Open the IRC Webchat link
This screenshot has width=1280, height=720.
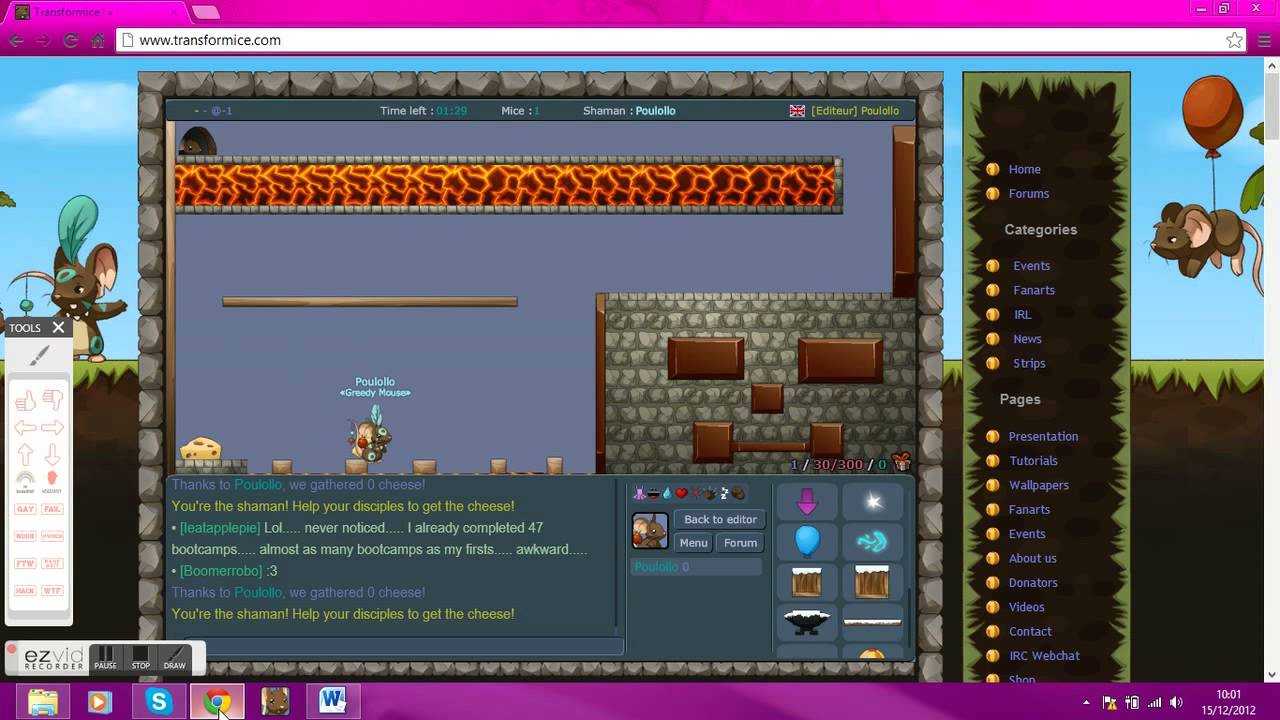[x=1044, y=656]
